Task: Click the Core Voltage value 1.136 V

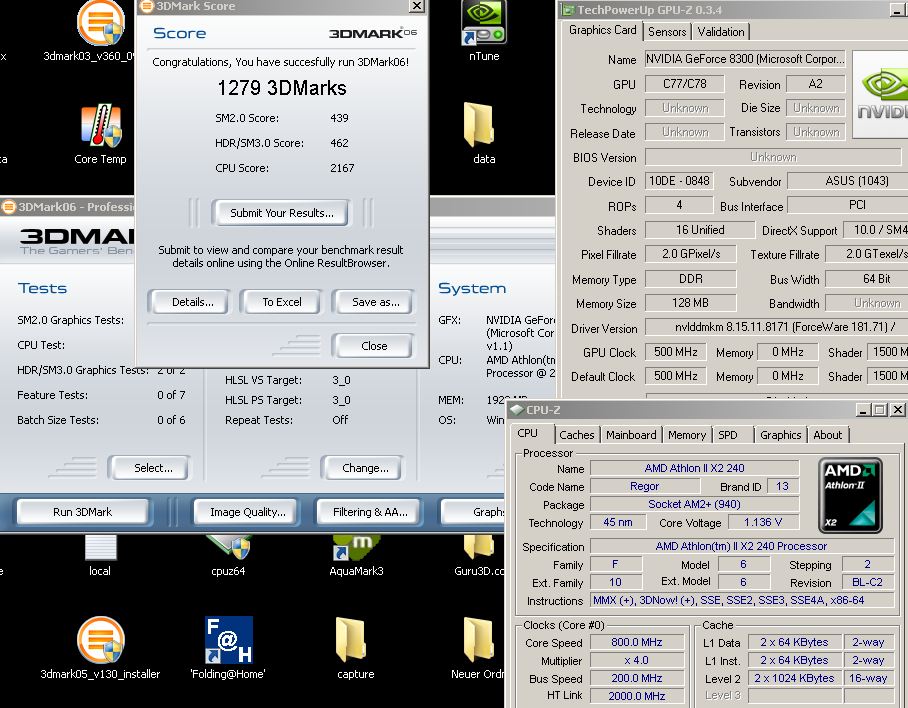Action: click(763, 522)
